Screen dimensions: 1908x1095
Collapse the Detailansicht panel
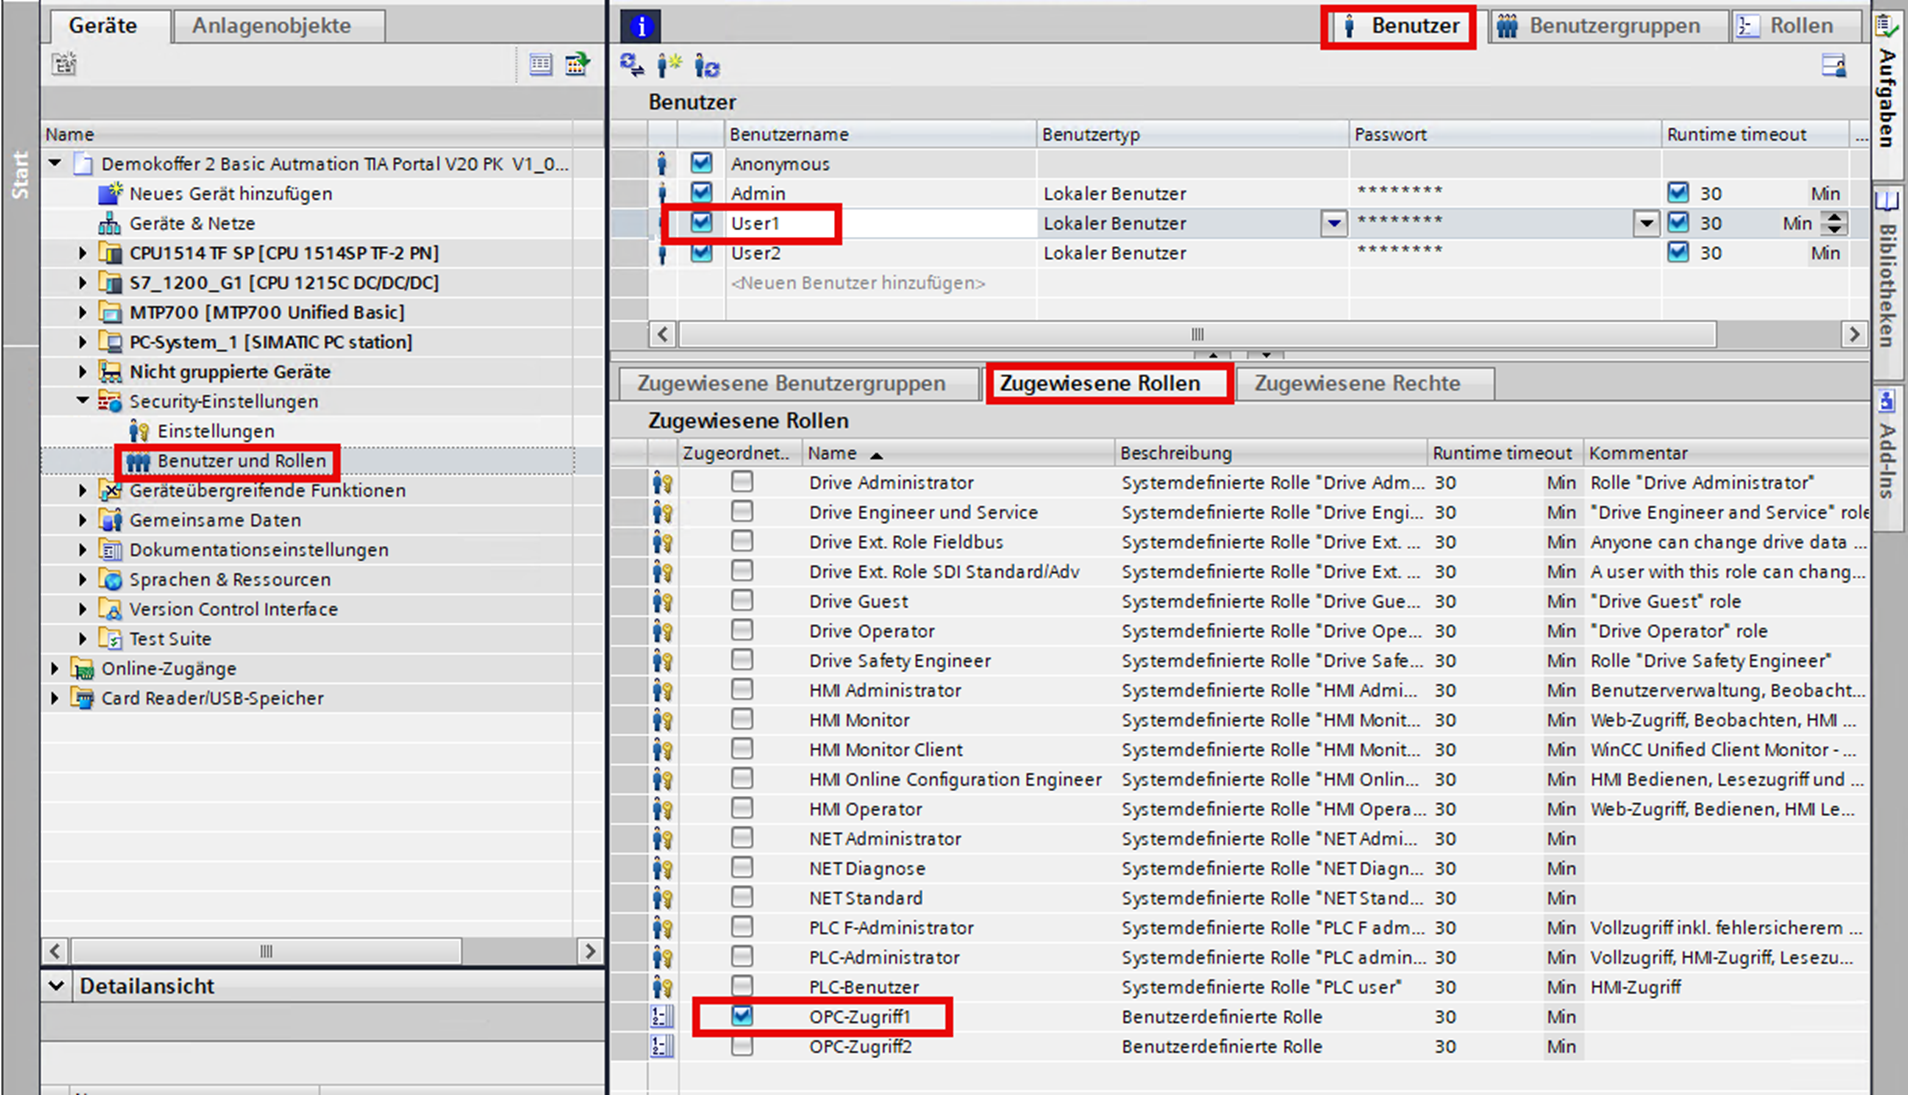[57, 986]
